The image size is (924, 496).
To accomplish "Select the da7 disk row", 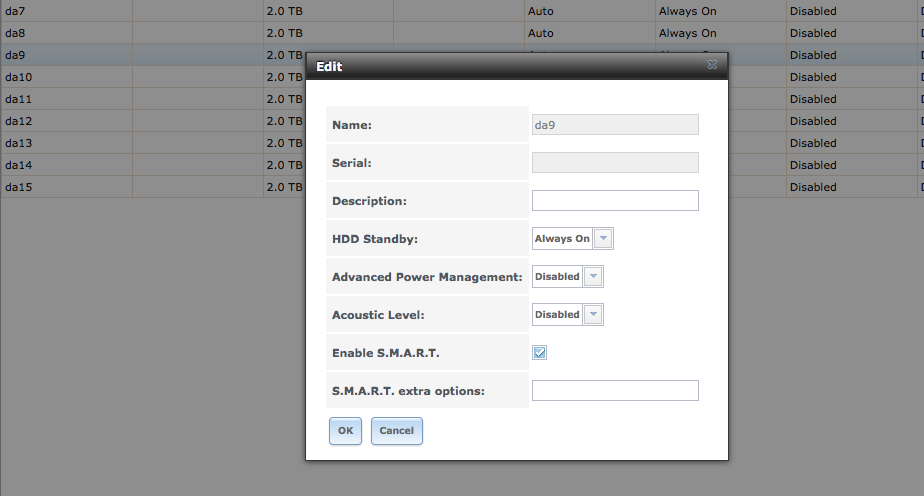I will [x=462, y=11].
